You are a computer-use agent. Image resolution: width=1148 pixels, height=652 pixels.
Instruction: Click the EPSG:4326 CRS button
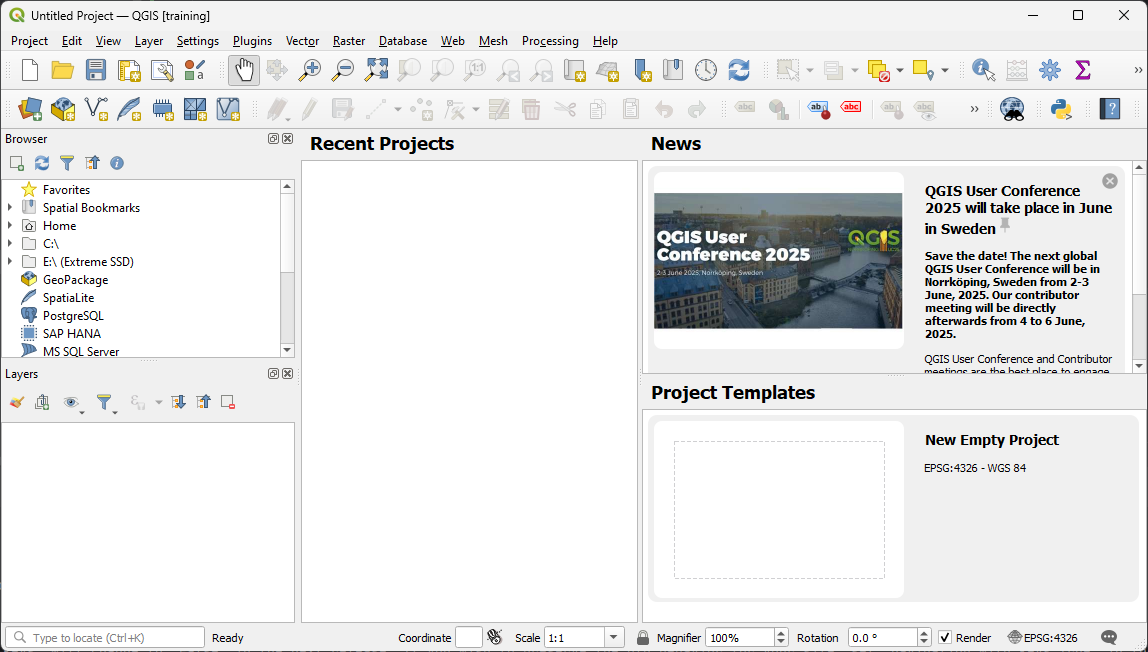(x=1043, y=638)
